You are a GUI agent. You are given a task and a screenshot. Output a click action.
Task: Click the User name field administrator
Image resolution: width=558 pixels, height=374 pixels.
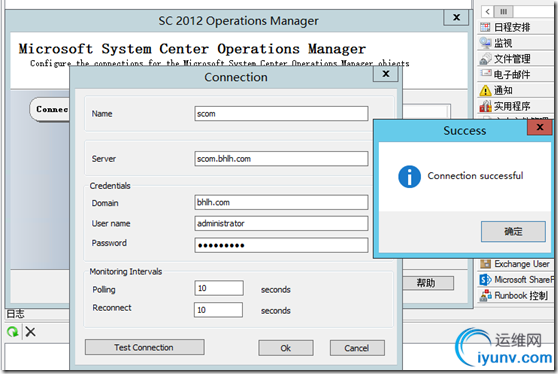tap(281, 223)
